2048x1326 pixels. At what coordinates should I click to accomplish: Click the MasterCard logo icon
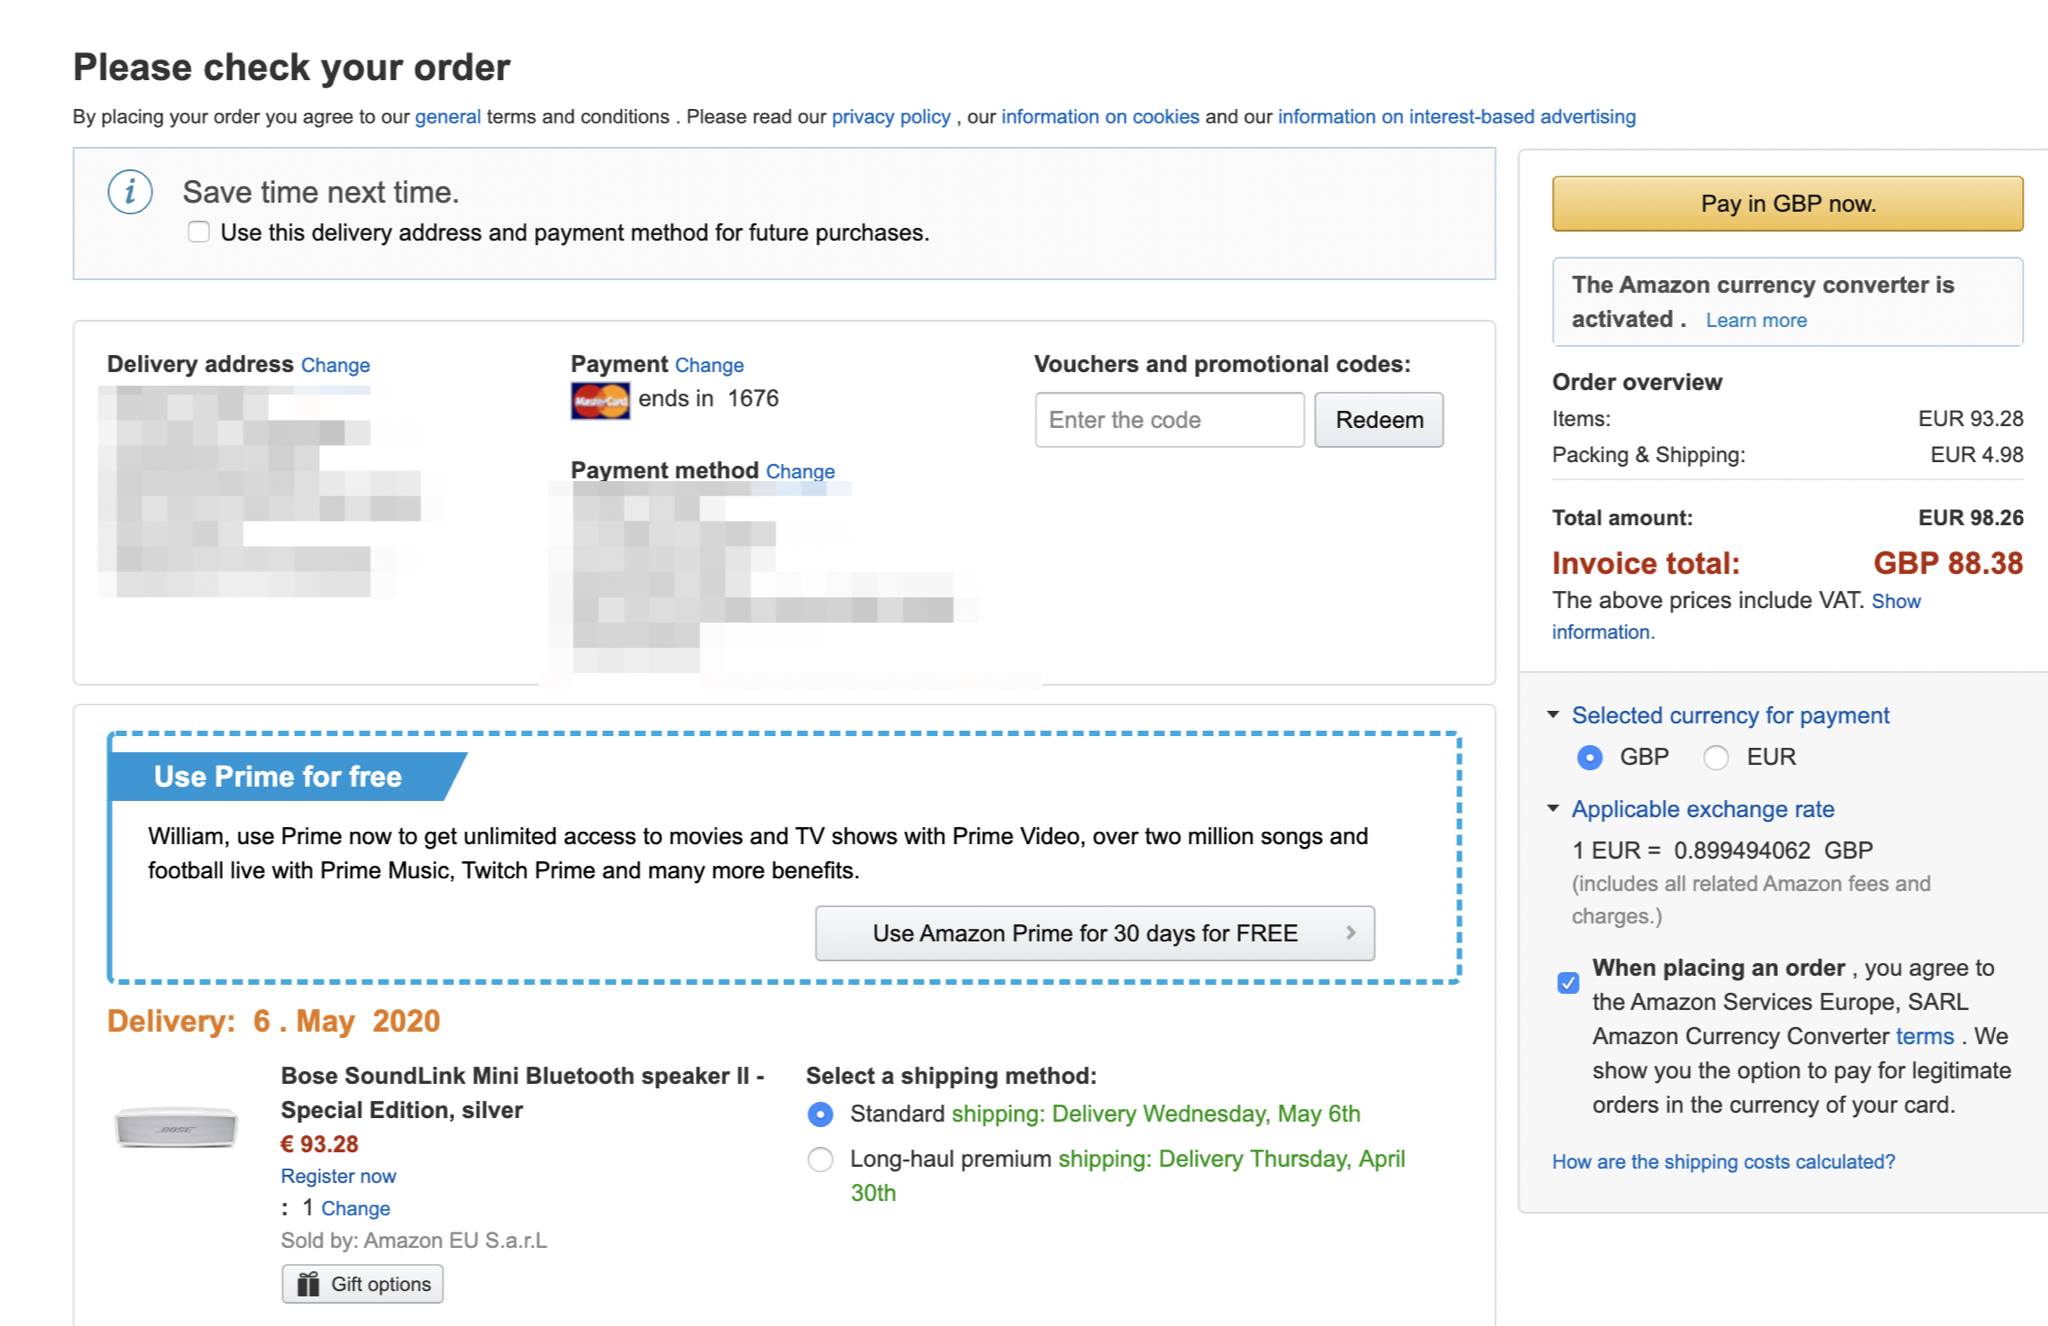600,401
